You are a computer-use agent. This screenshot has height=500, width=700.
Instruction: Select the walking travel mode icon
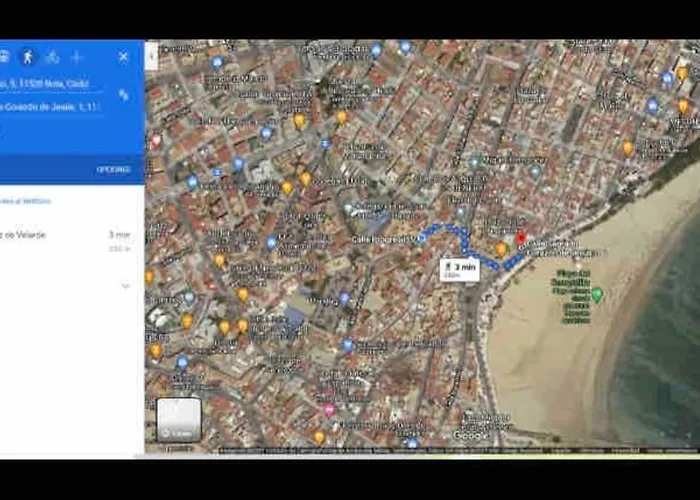[x=27, y=57]
